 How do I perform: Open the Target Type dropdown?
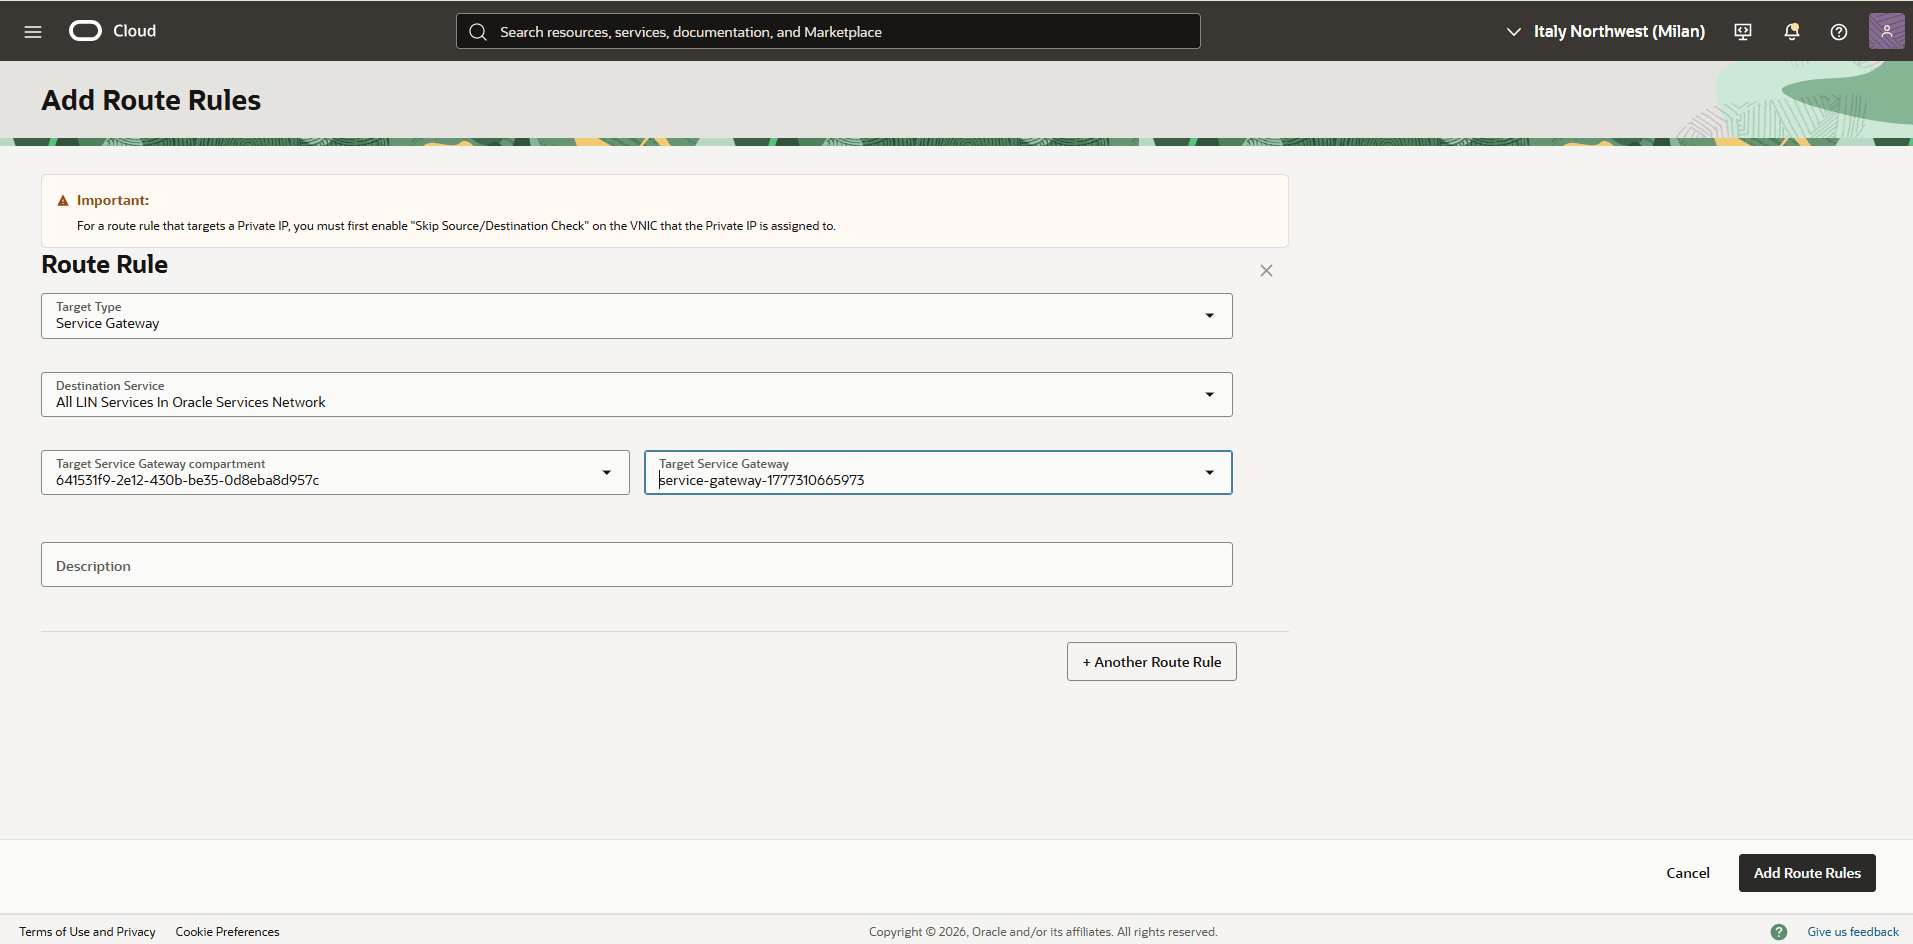point(637,316)
